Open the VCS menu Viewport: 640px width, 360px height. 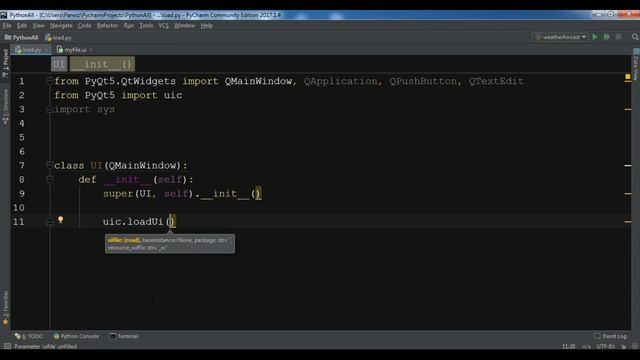coord(164,25)
